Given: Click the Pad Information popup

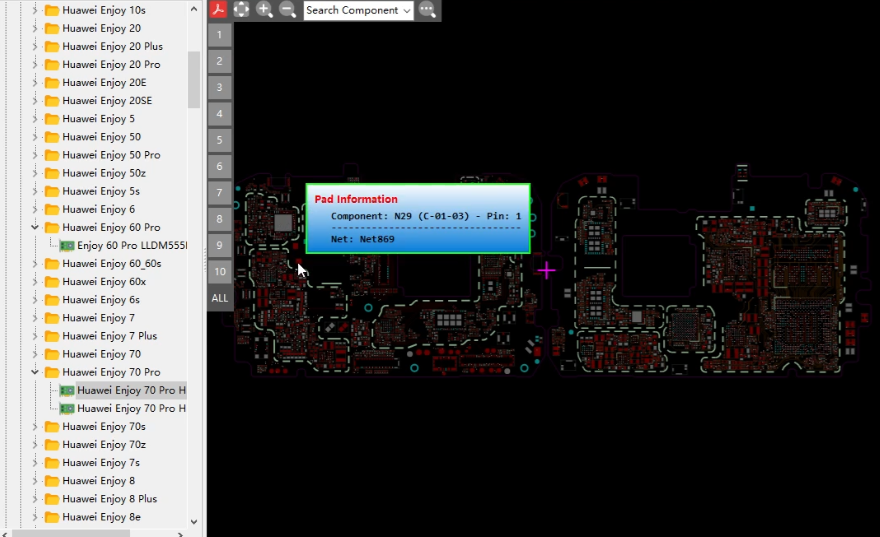Looking at the screenshot, I should coord(418,218).
